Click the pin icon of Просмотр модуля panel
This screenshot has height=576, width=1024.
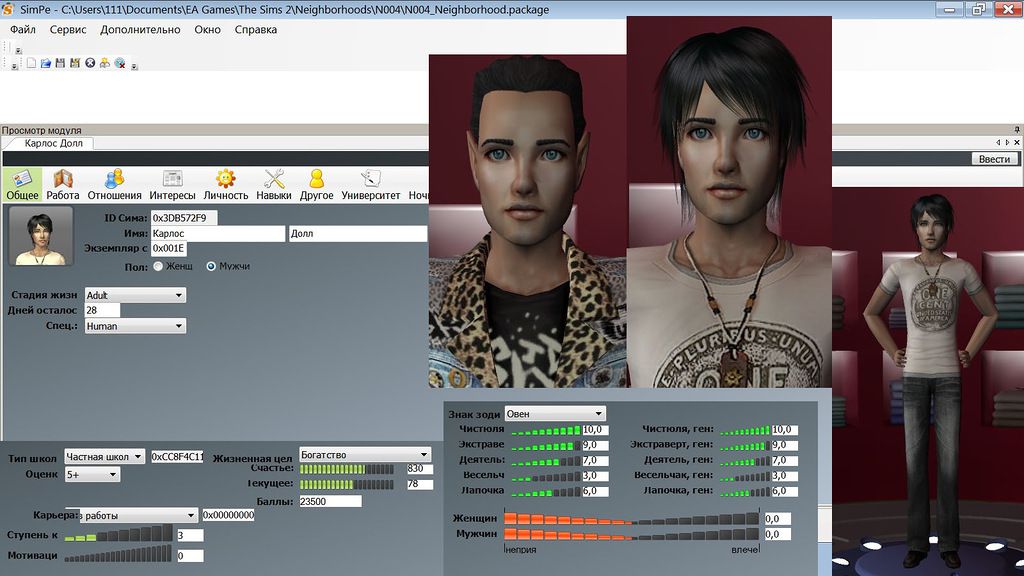(x=1017, y=130)
